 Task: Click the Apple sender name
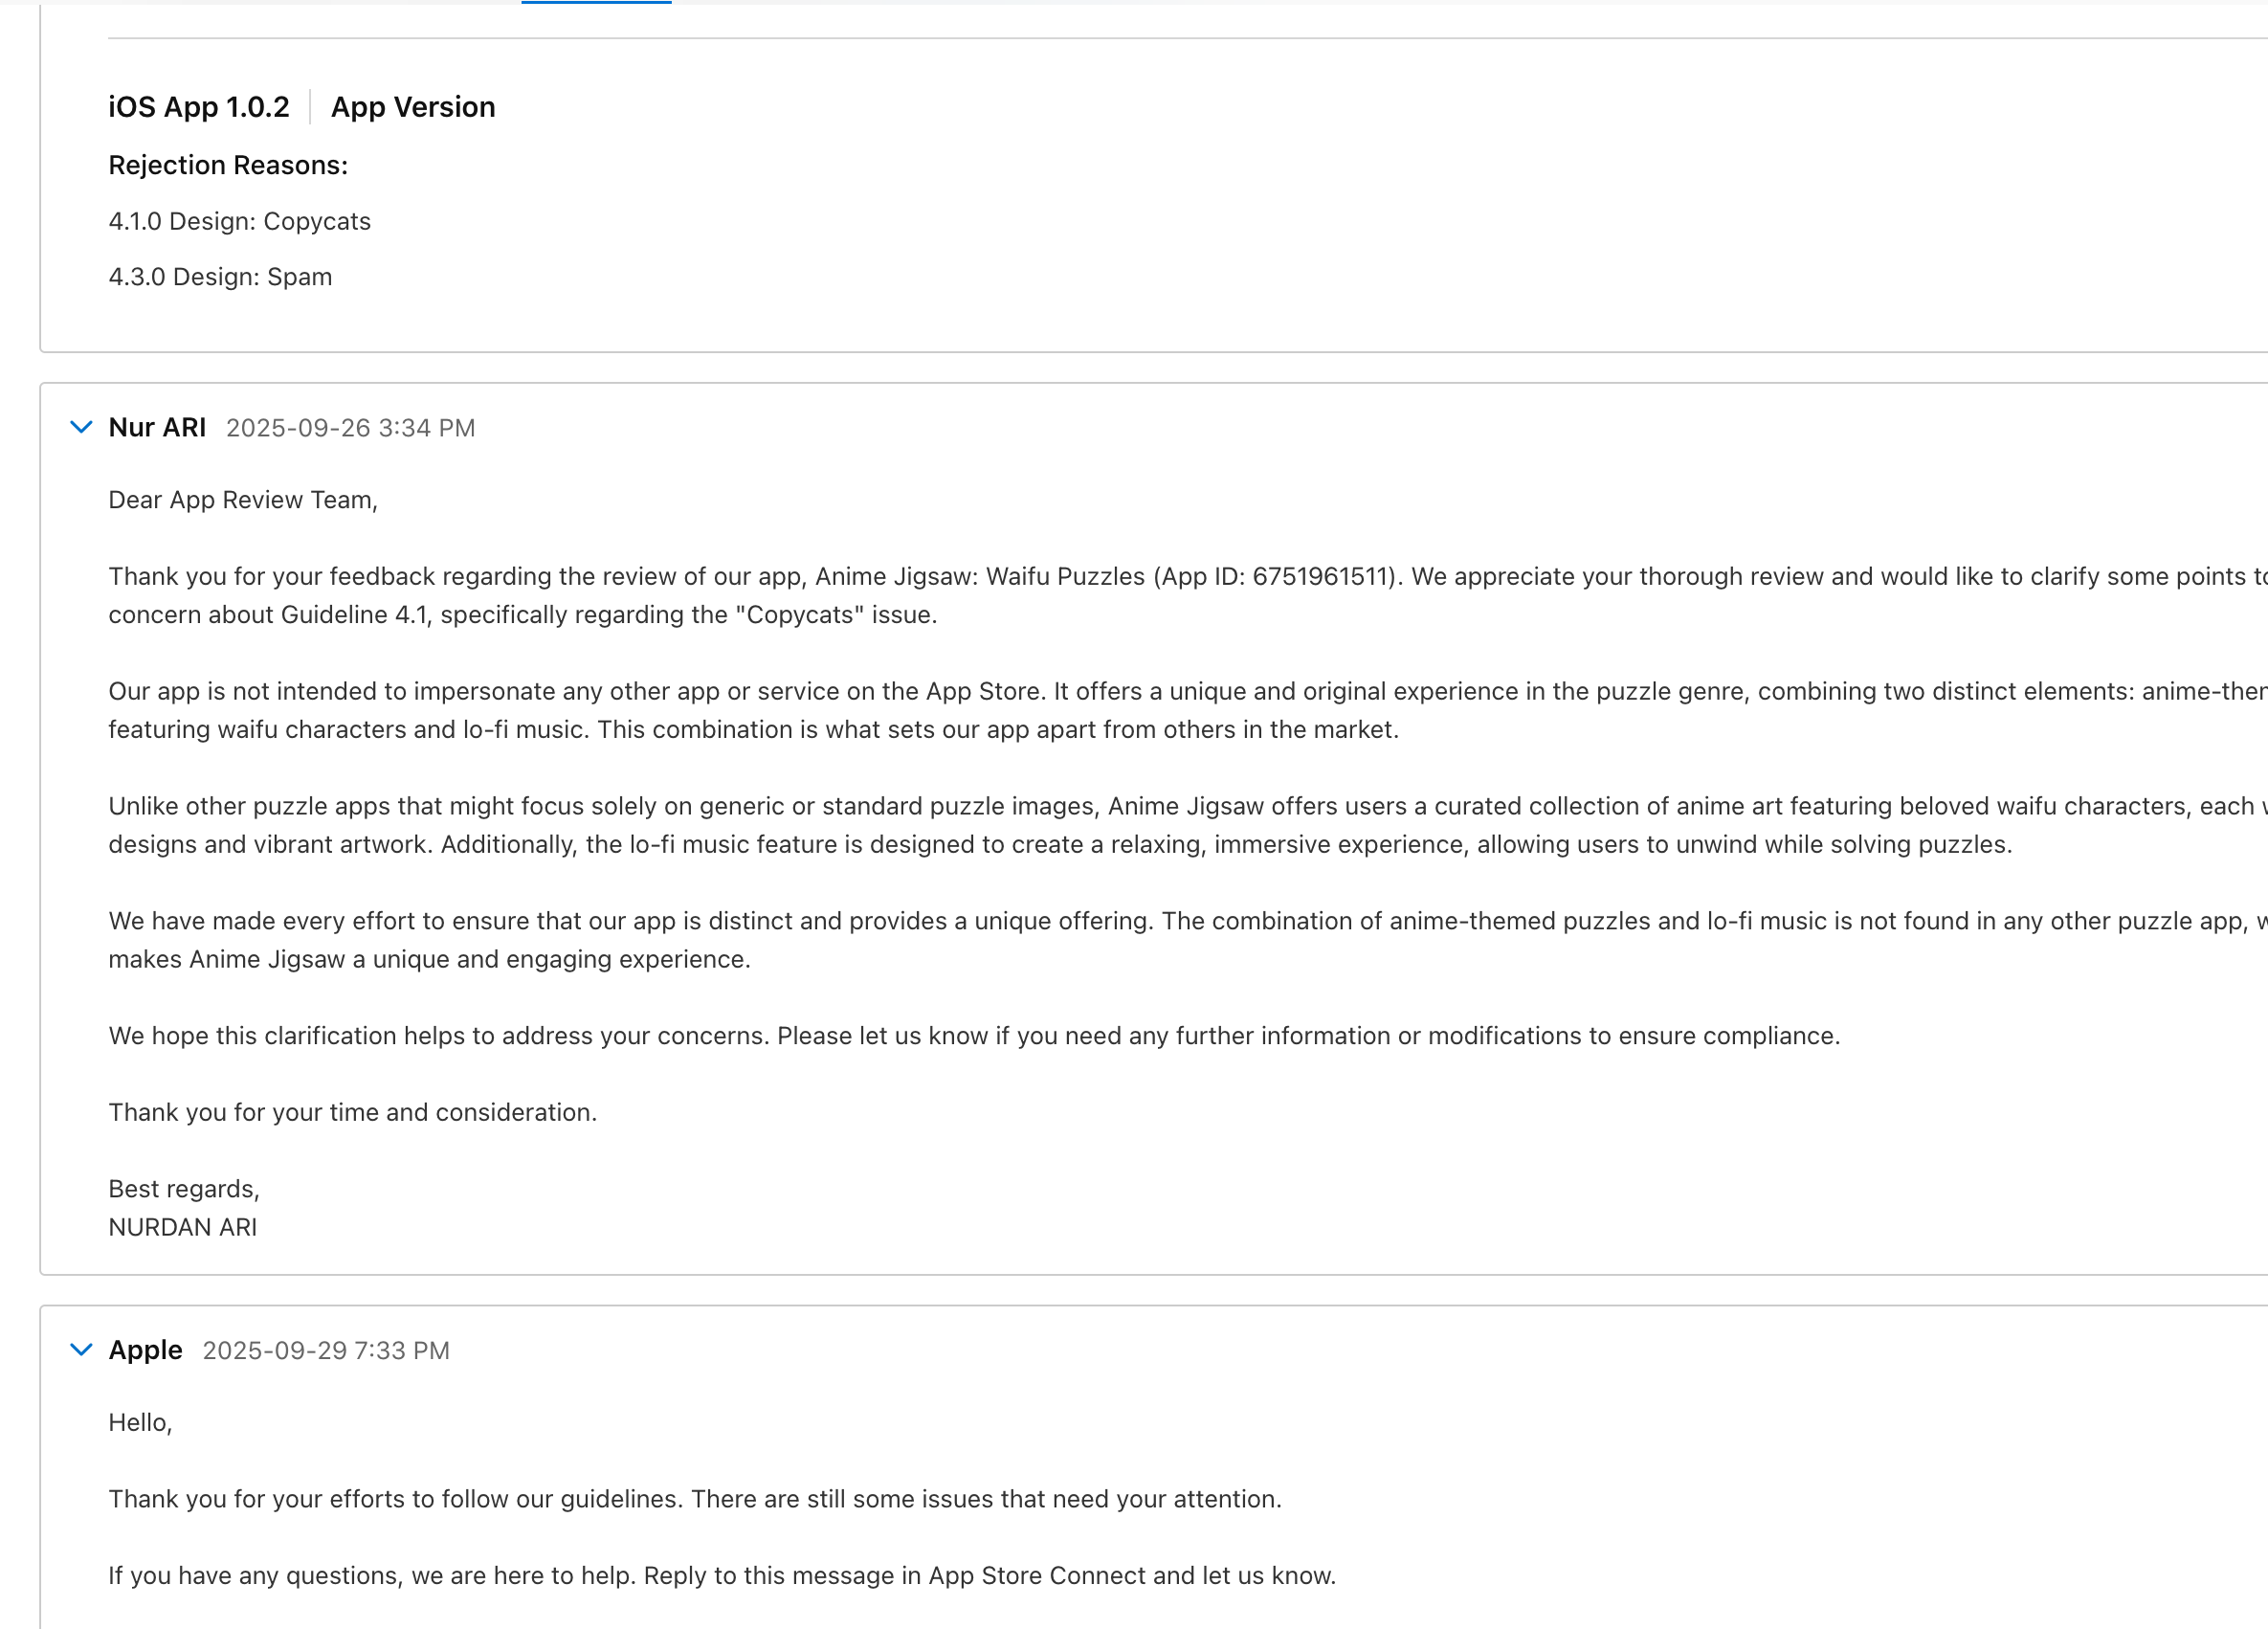(x=145, y=1350)
